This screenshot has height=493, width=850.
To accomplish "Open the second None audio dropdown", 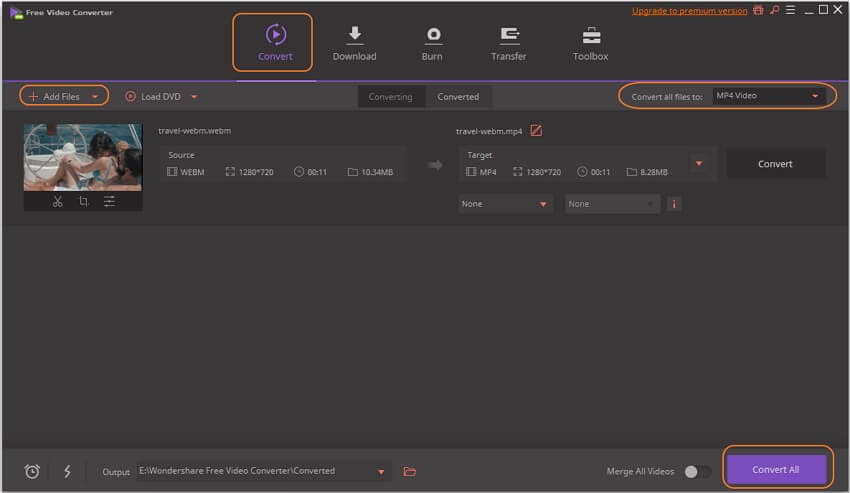I will click(x=612, y=204).
